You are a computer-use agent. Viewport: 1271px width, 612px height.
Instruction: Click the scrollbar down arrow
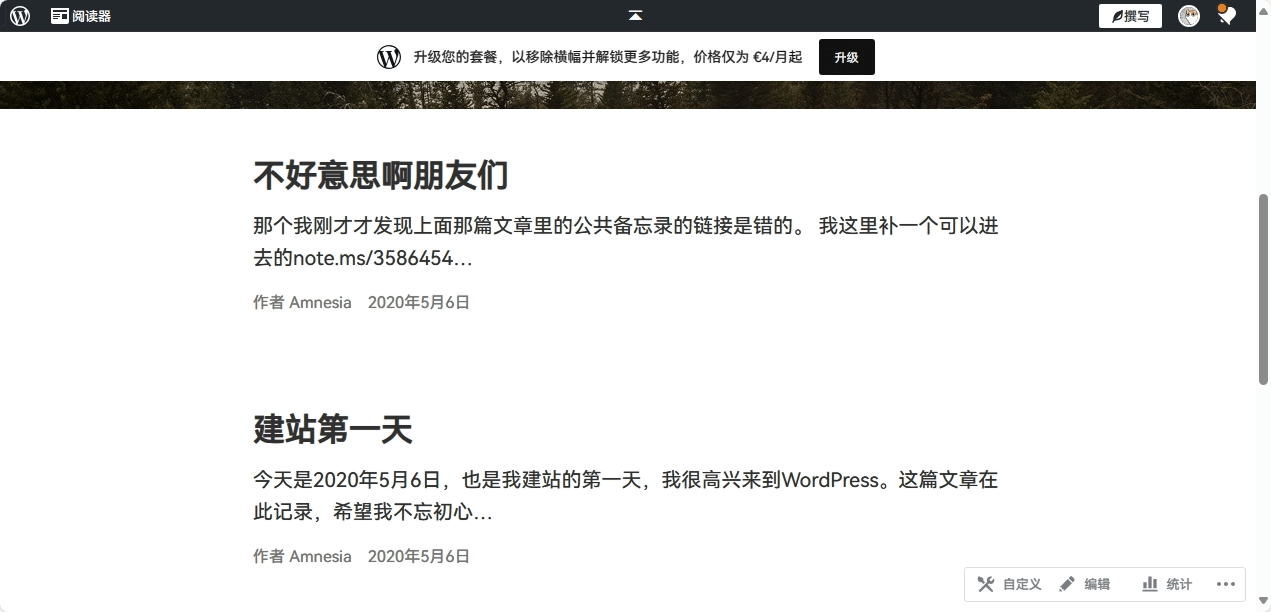pyautogui.click(x=1263, y=602)
